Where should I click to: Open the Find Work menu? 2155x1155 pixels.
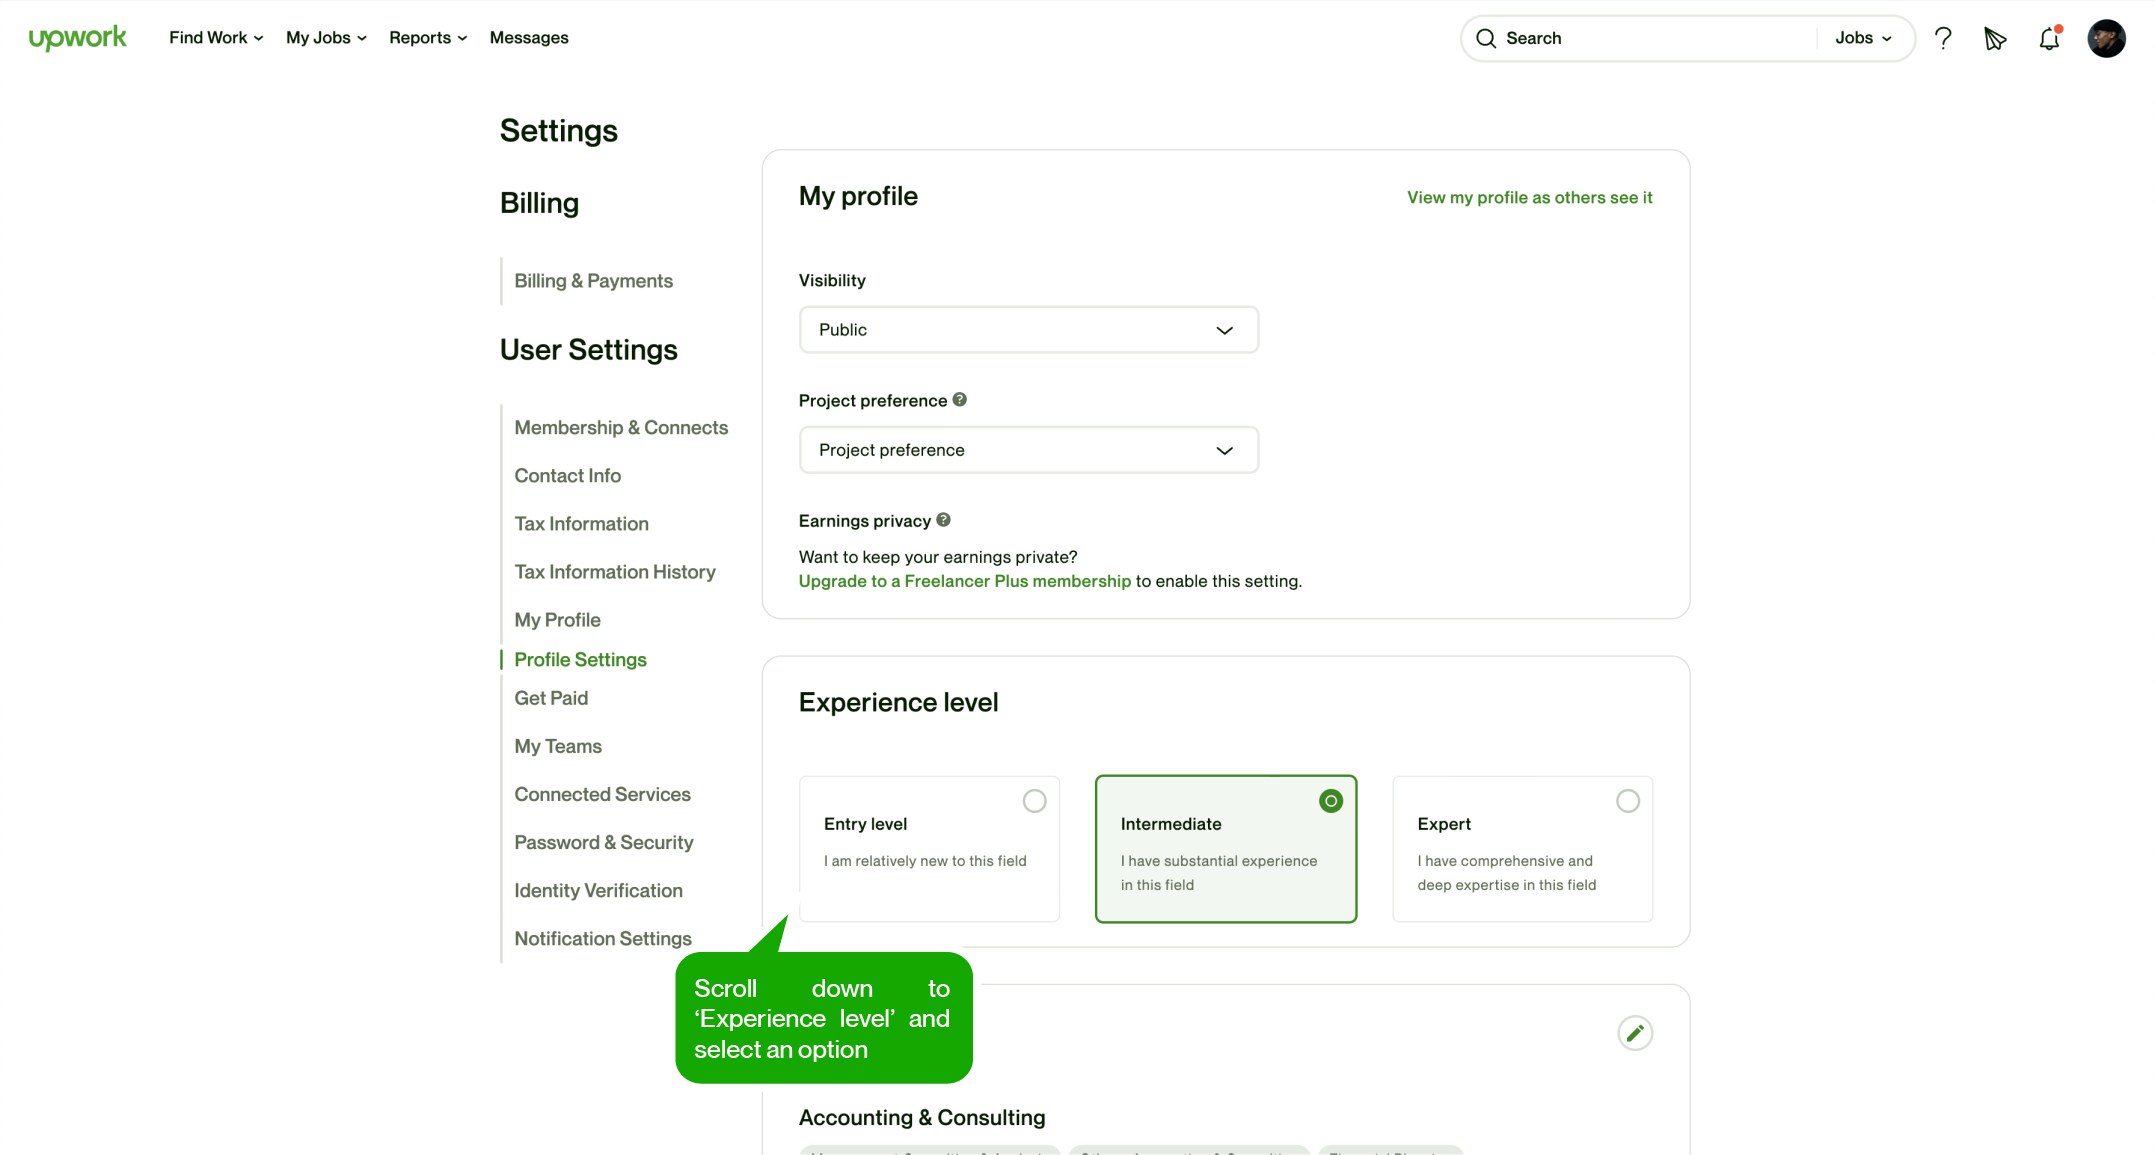pyautogui.click(x=215, y=38)
